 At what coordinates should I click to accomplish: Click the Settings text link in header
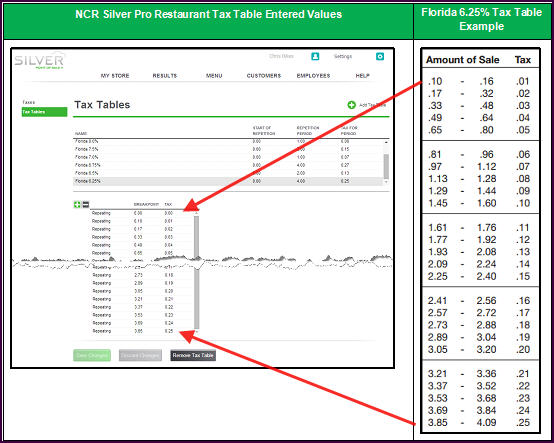click(343, 57)
